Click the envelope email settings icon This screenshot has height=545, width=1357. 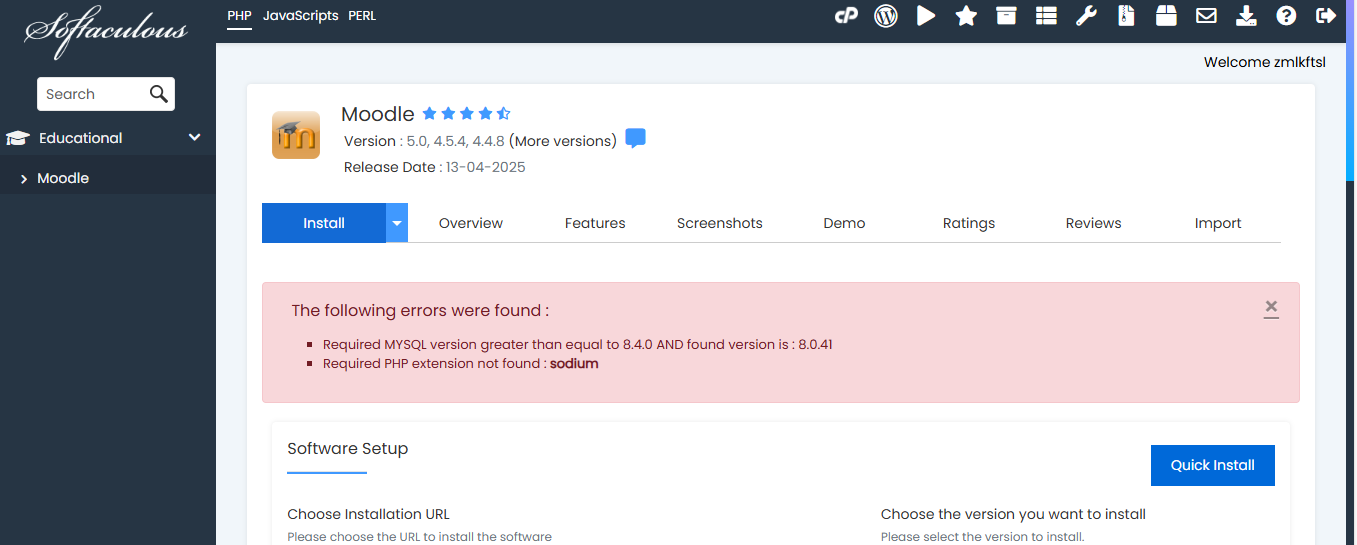1206,15
